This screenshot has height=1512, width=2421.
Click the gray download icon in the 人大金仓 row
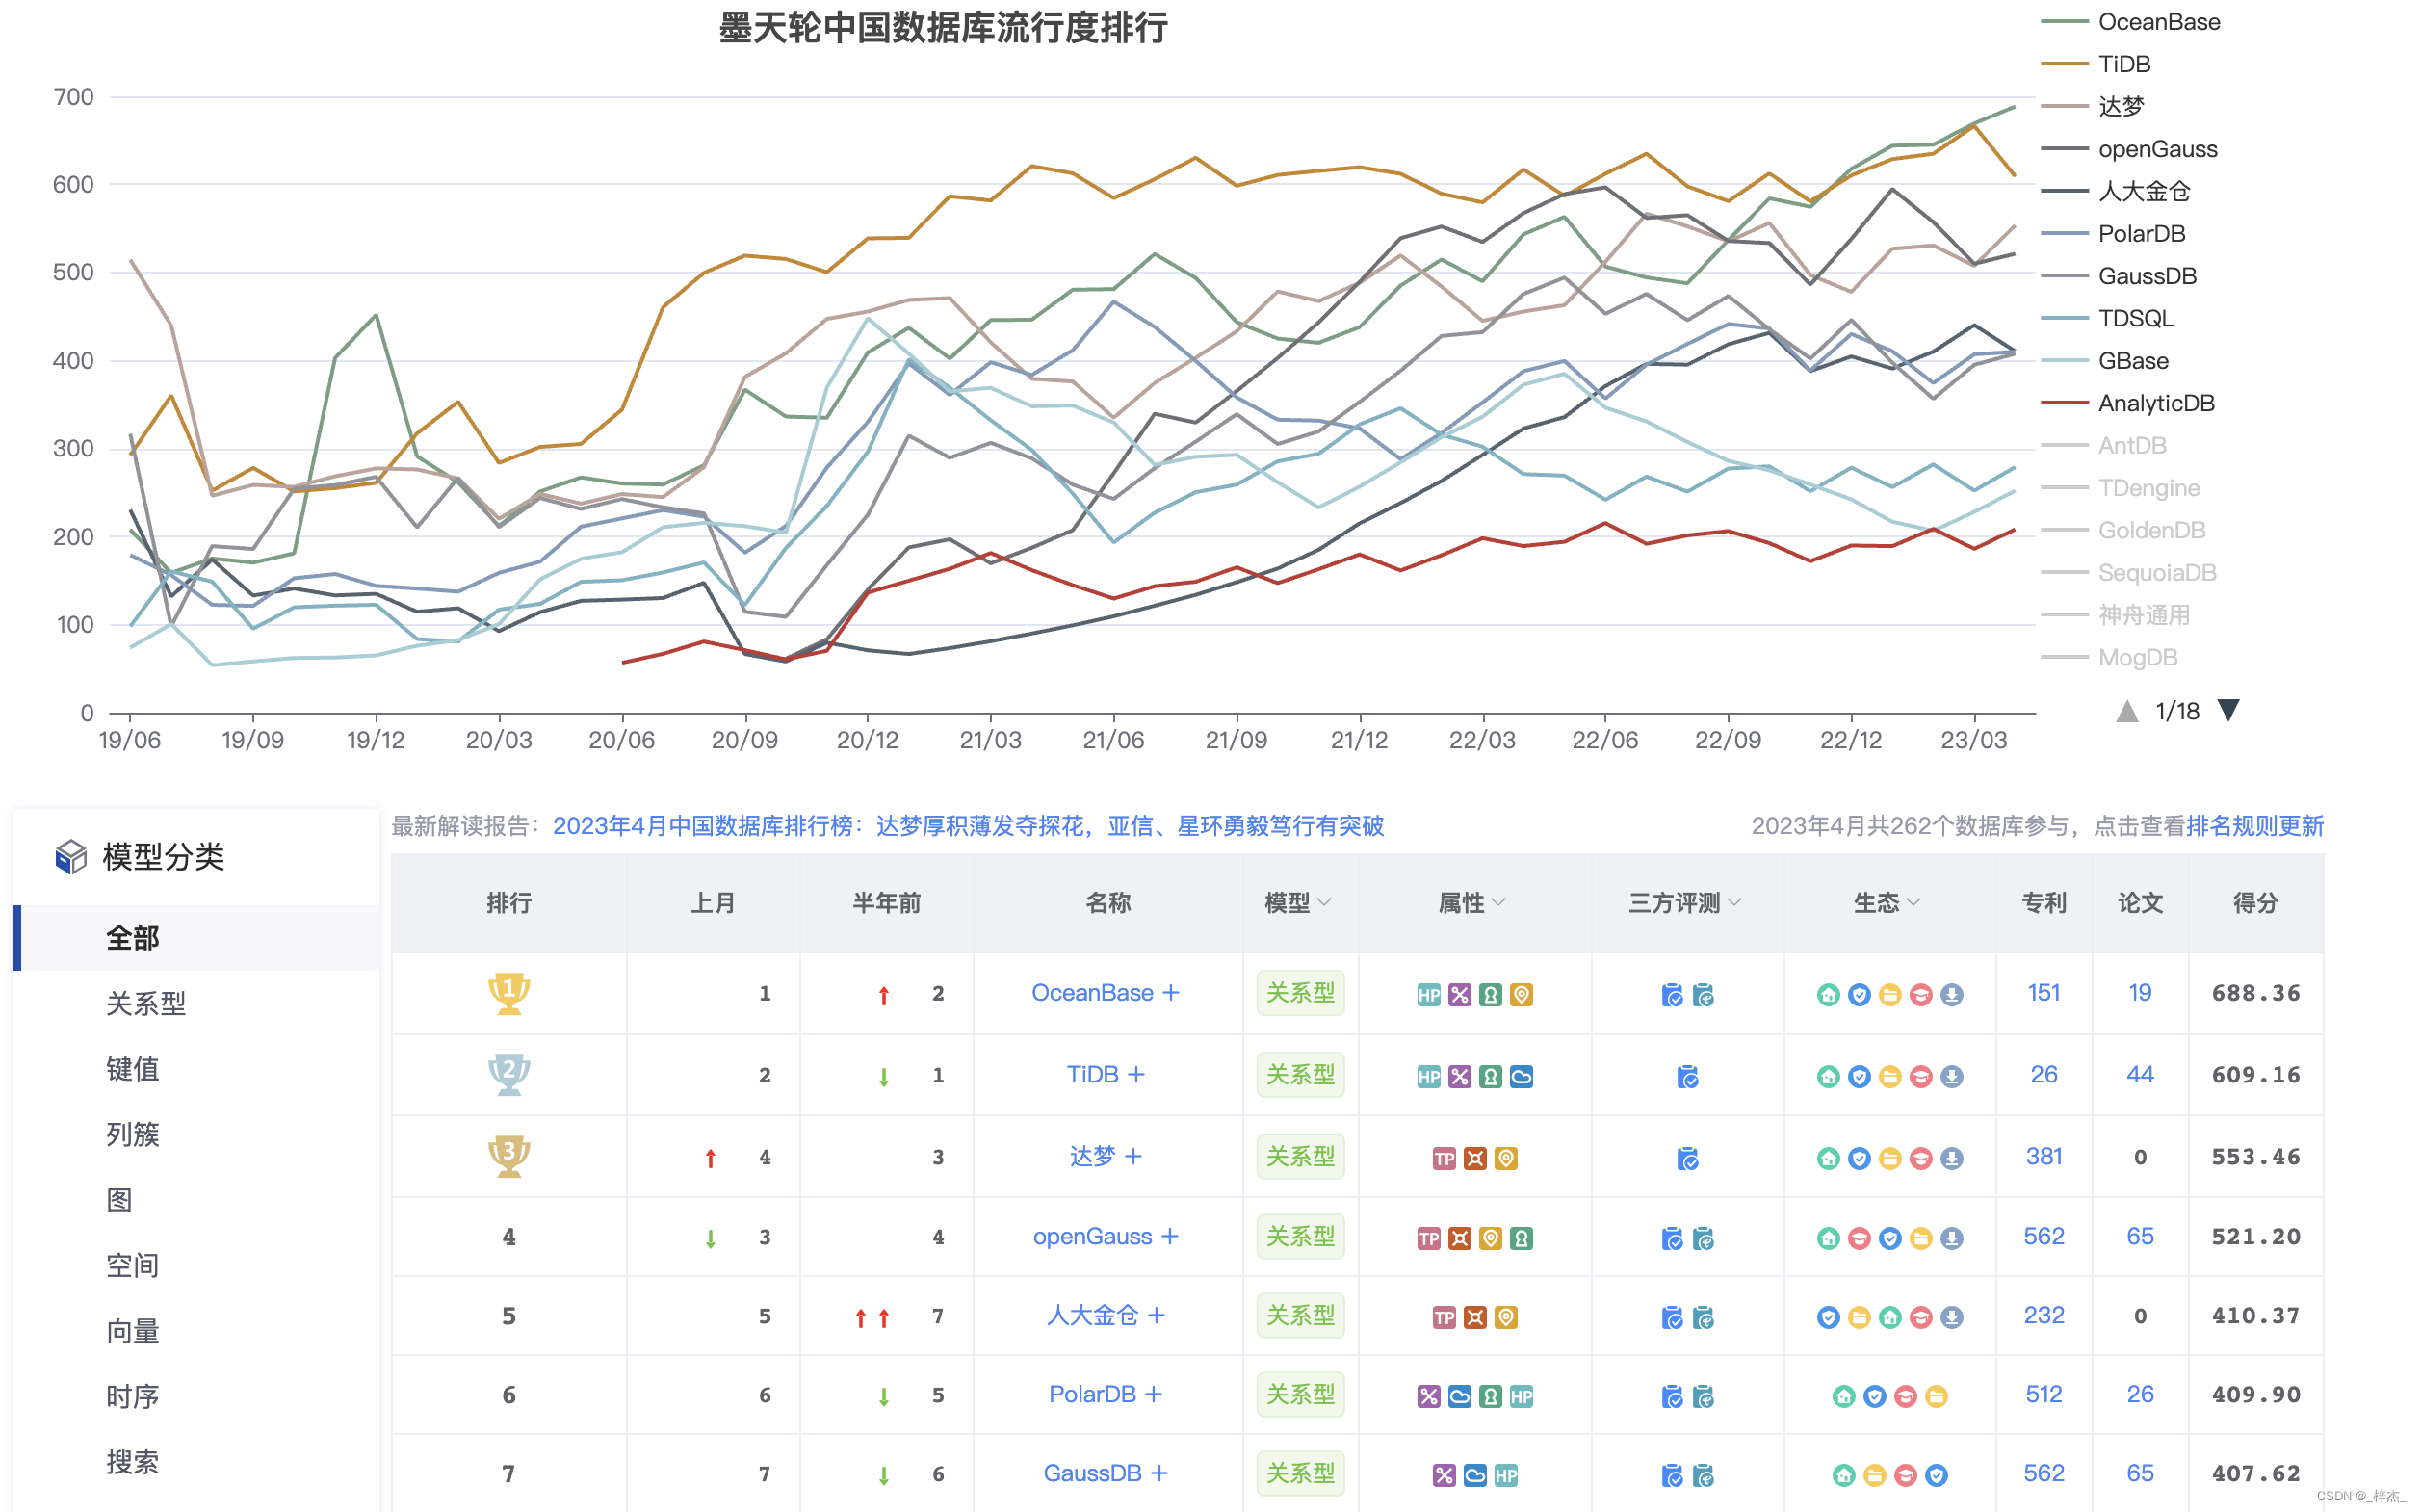1952,1318
